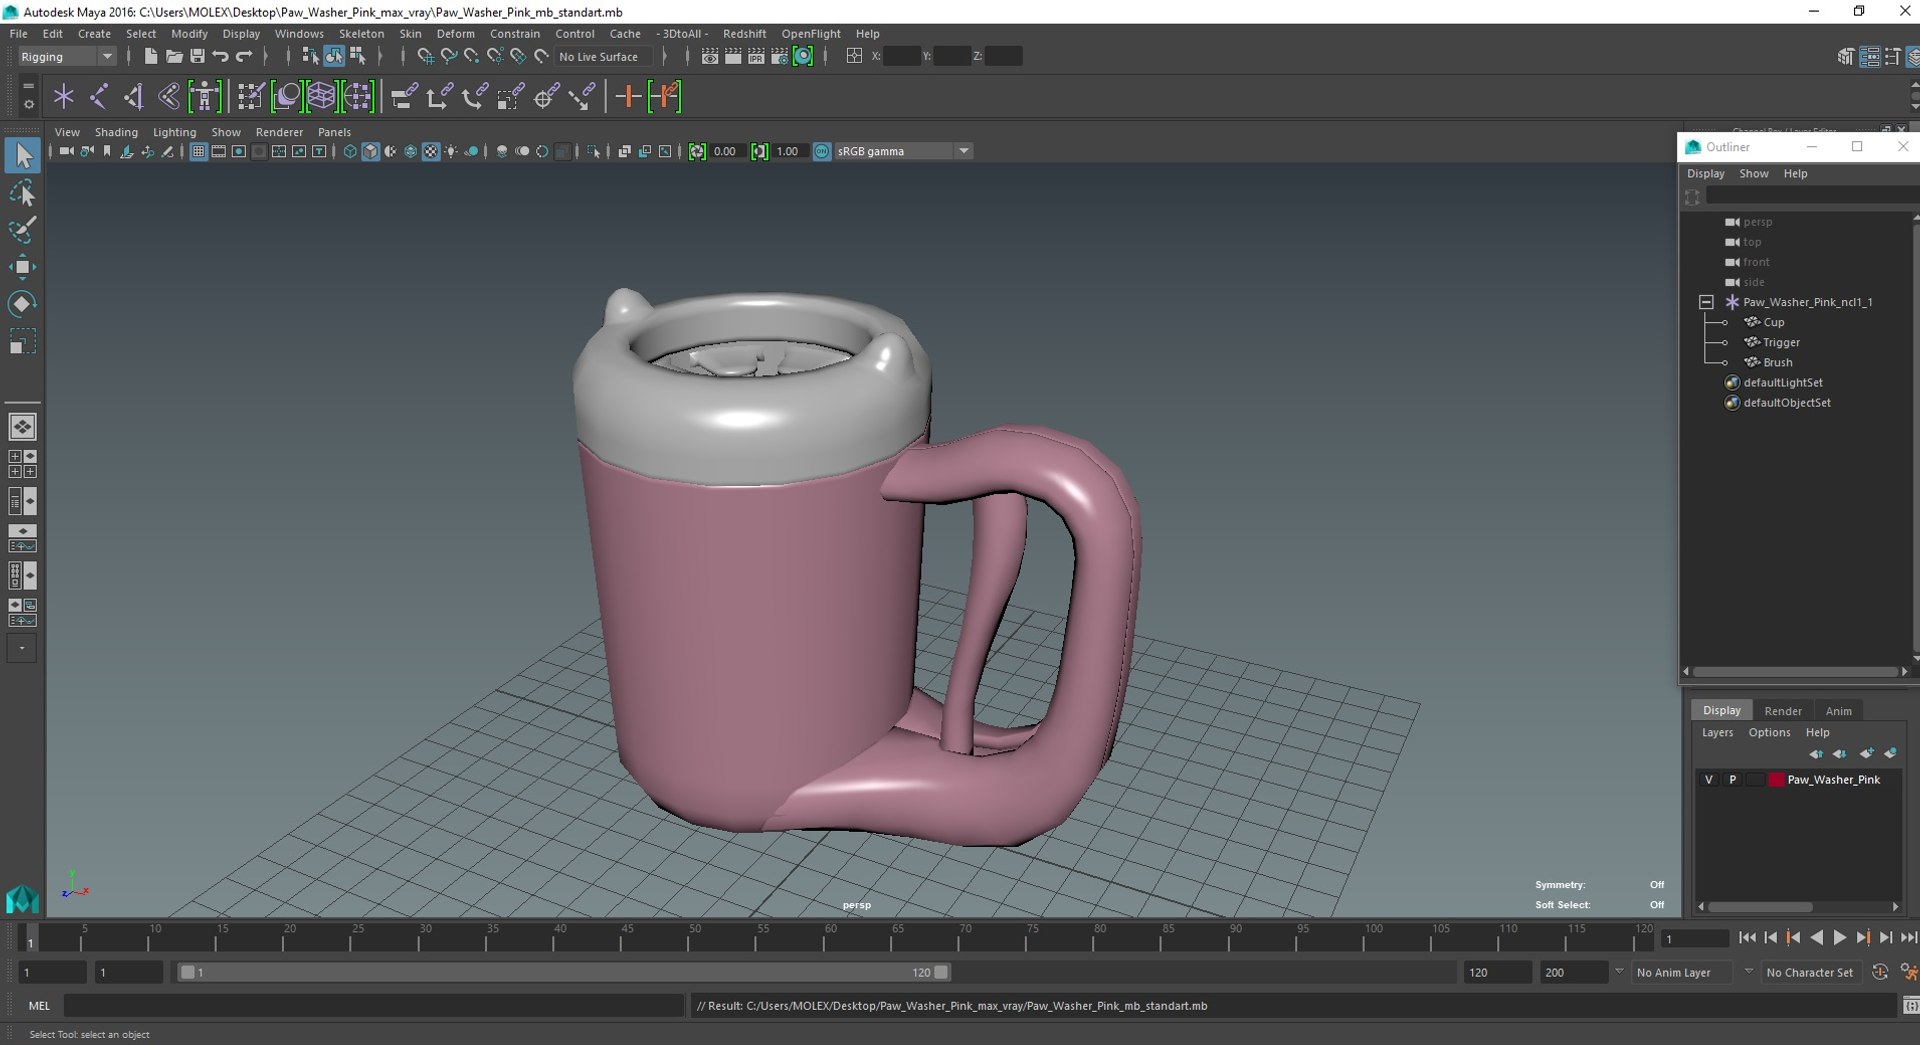
Task: Click the Save Scene disk icon
Action: click(x=197, y=57)
